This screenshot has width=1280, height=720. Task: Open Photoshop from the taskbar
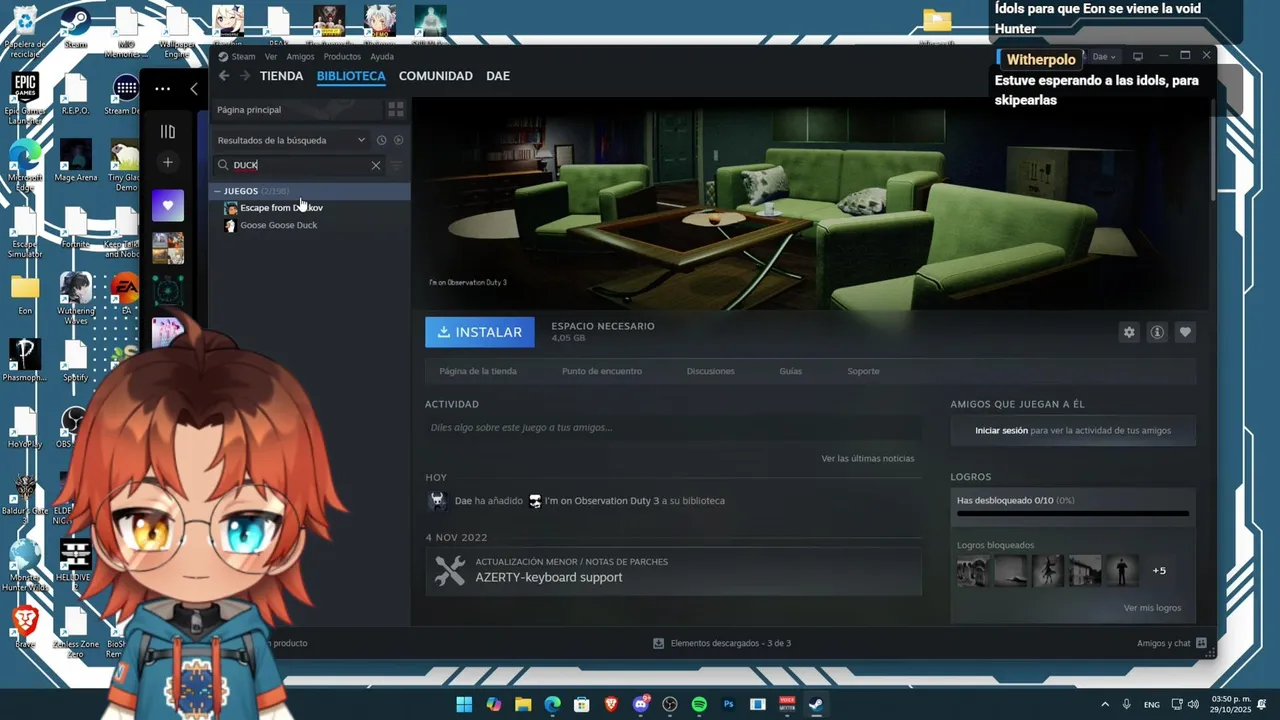pos(729,704)
